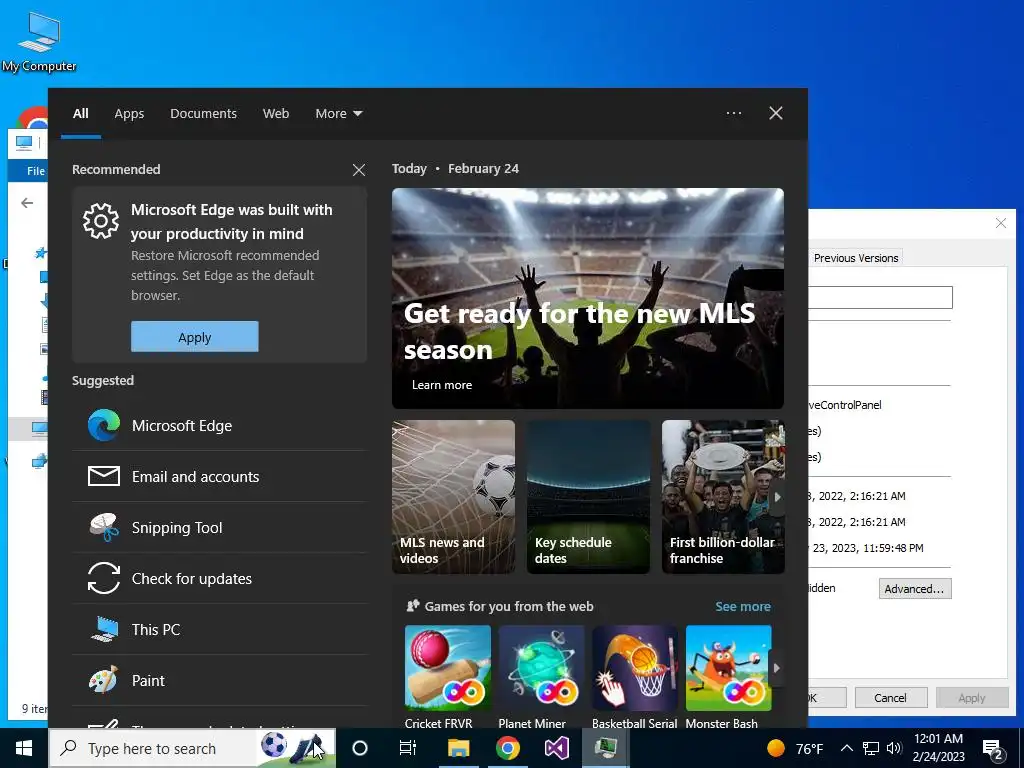Switch to the Web search tab

pos(276,114)
